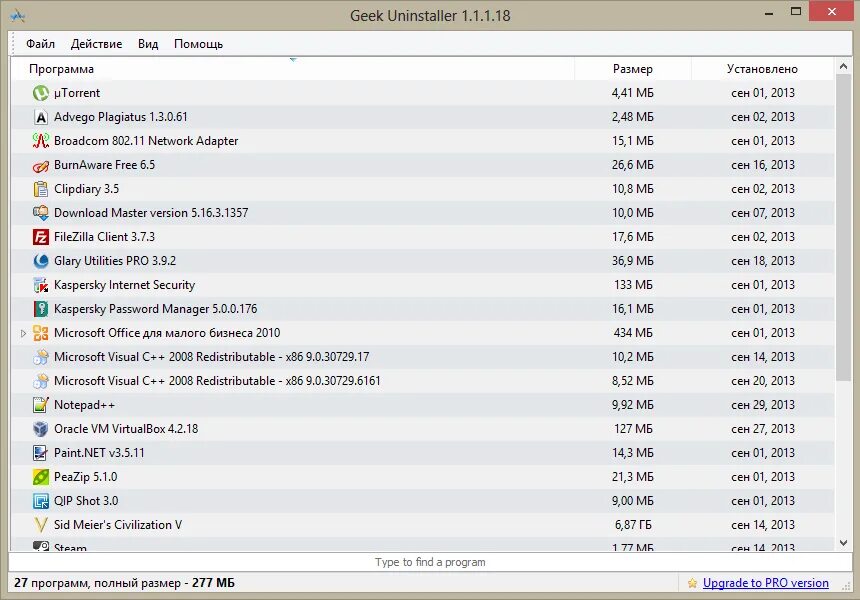This screenshot has width=860, height=600.
Task: Click the Oracle VM VirtualBox icon
Action: click(41, 429)
